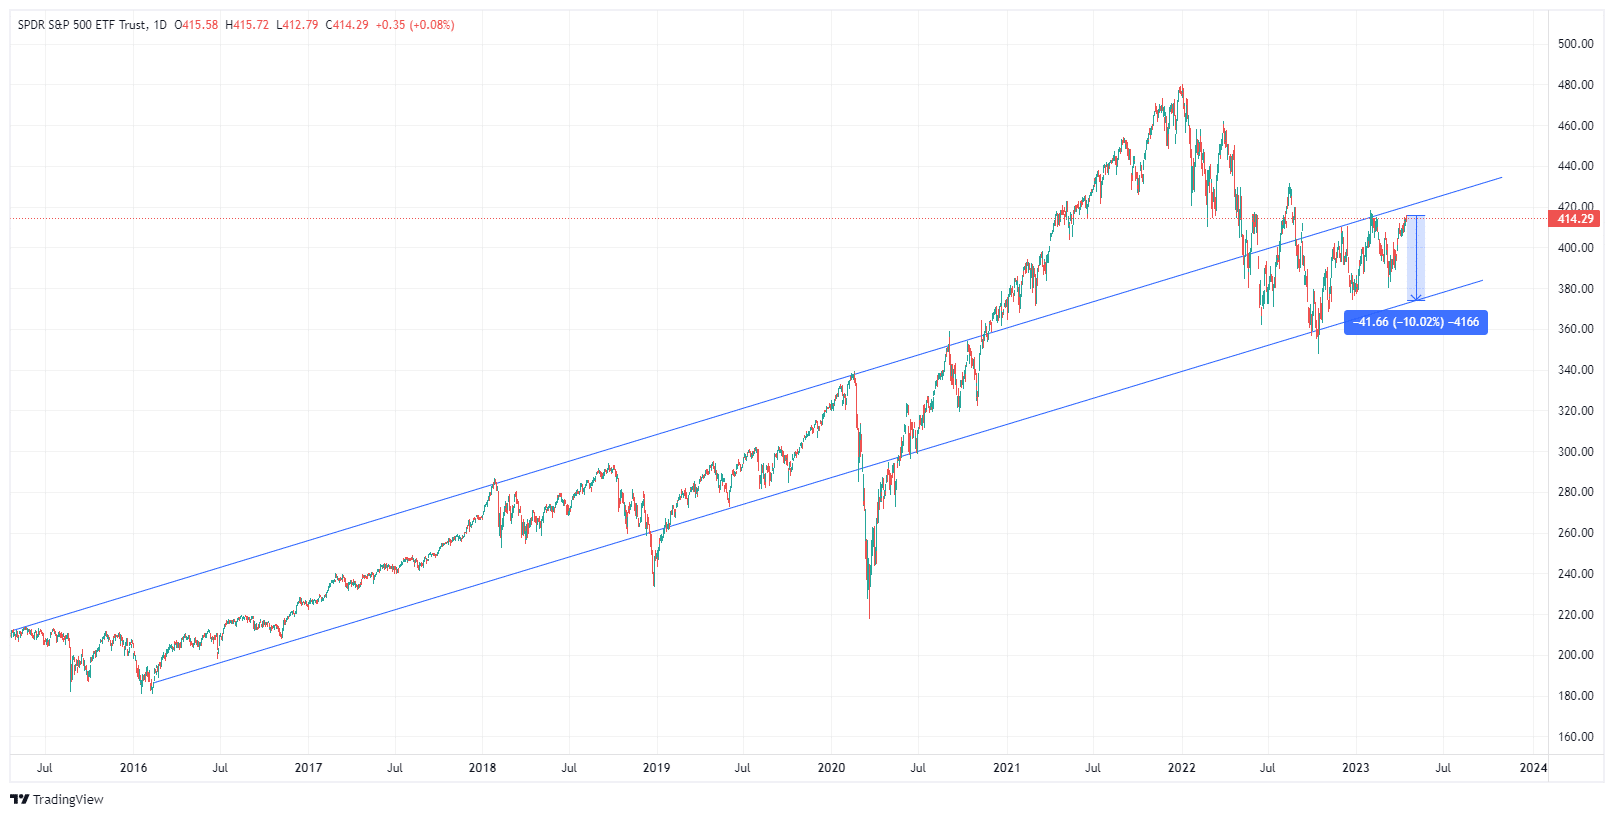This screenshot has width=1614, height=817.
Task: Click the close value C414.29
Action: click(x=347, y=25)
